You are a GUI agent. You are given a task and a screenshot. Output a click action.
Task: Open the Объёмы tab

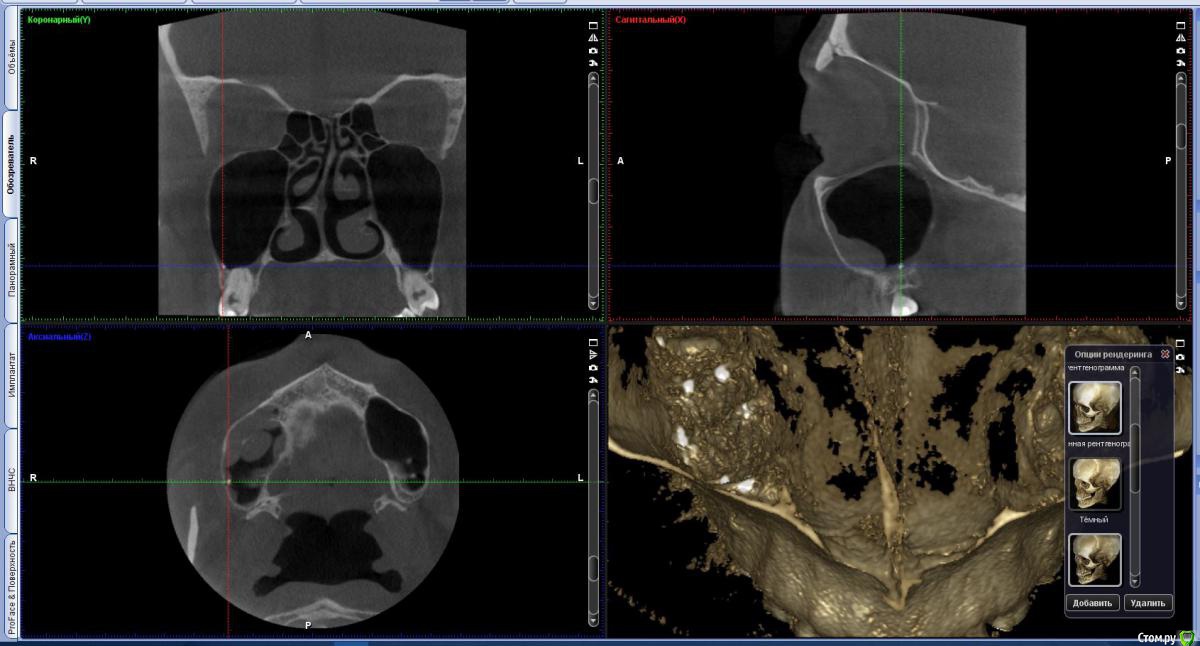click(x=10, y=57)
